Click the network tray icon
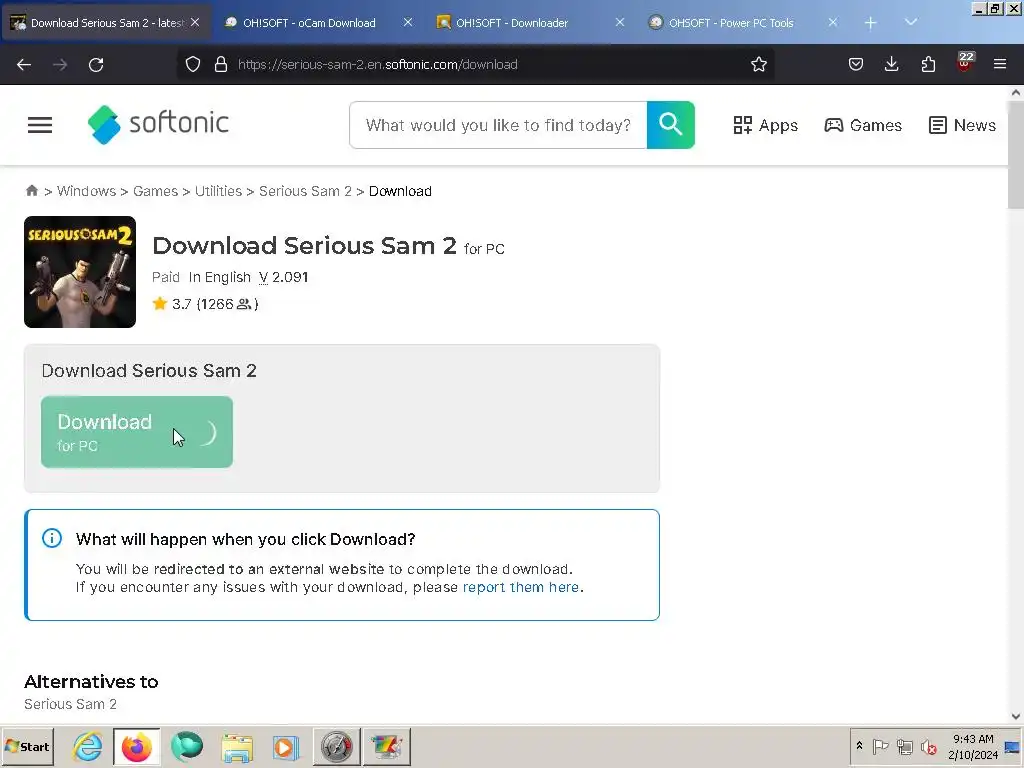1024x768 pixels. 904,746
